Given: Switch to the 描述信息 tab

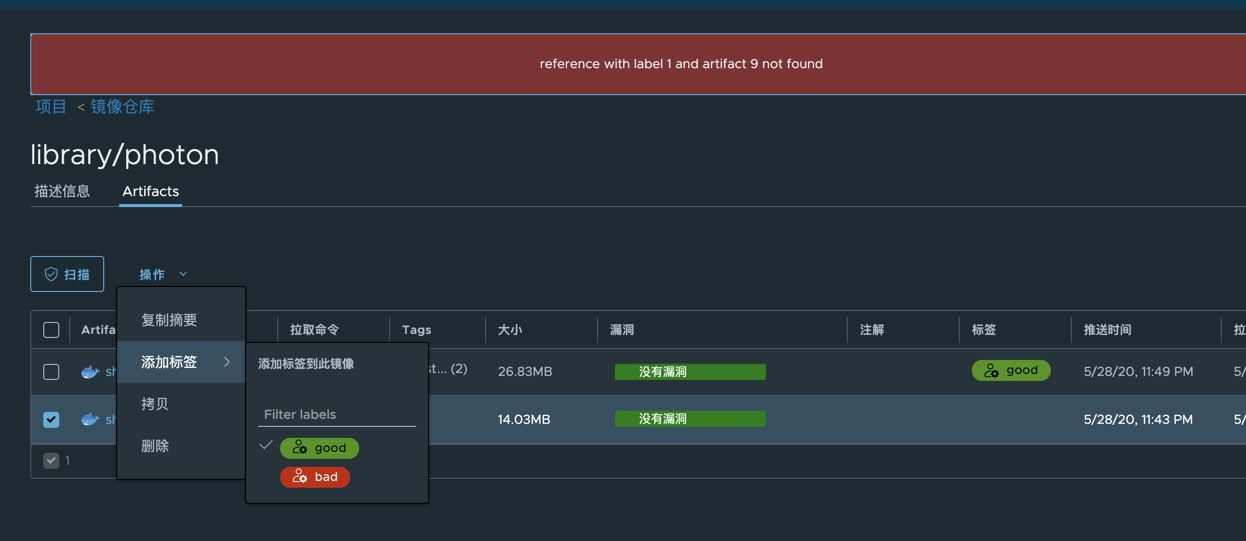Looking at the screenshot, I should 62,191.
